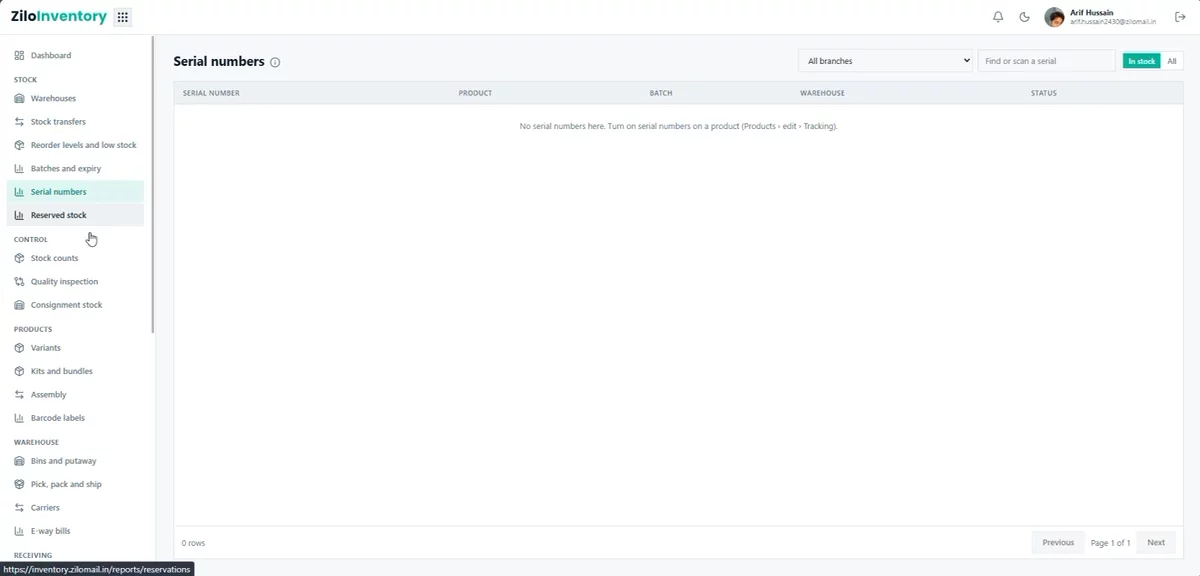Click the Status column header
Image resolution: width=1200 pixels, height=576 pixels.
(1044, 93)
